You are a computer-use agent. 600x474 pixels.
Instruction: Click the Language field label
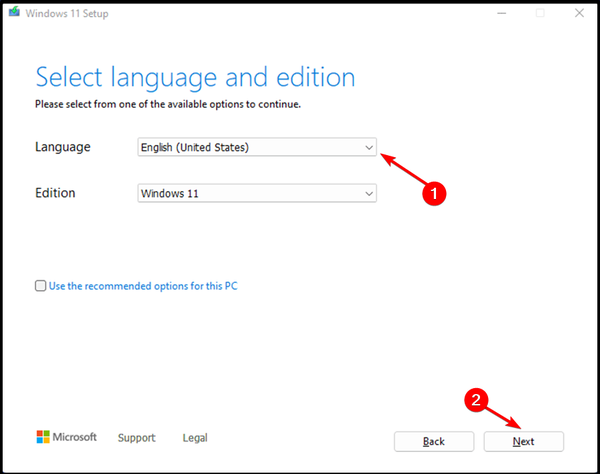pos(63,147)
